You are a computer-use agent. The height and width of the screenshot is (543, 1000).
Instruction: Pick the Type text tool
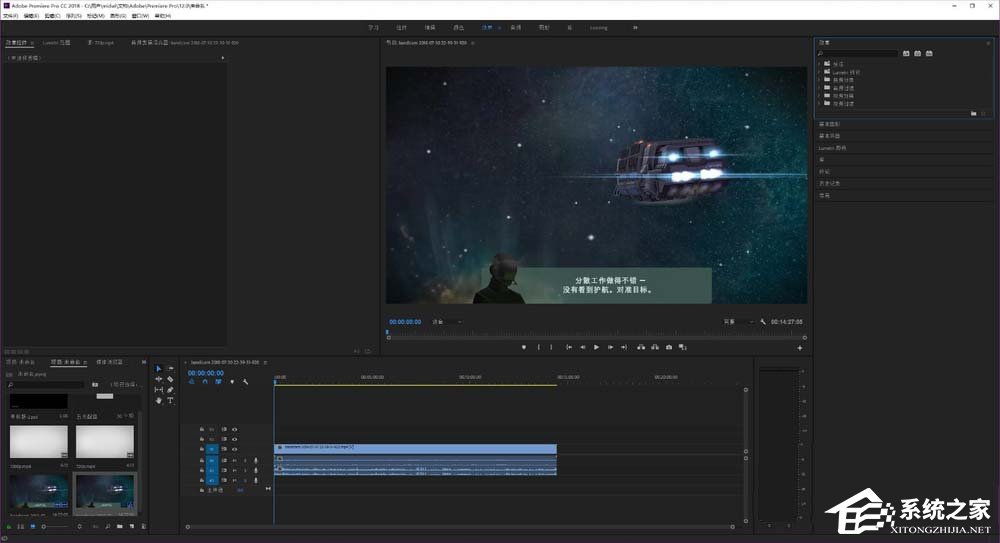coord(170,400)
